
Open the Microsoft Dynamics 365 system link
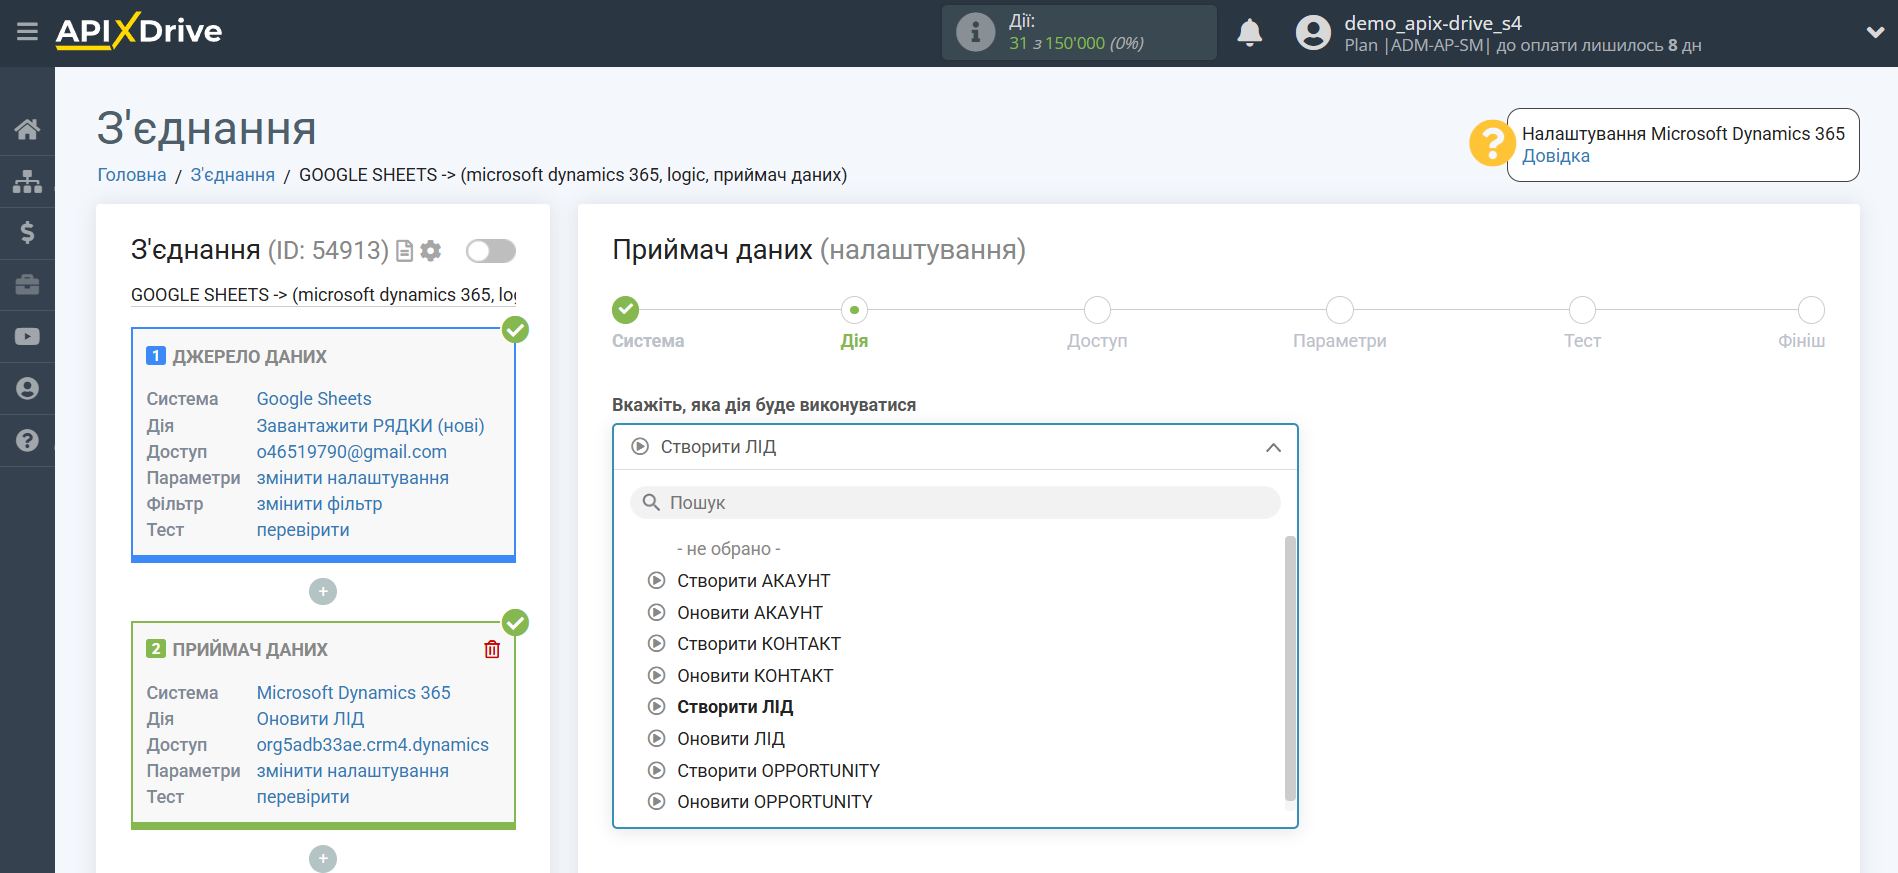coord(353,693)
